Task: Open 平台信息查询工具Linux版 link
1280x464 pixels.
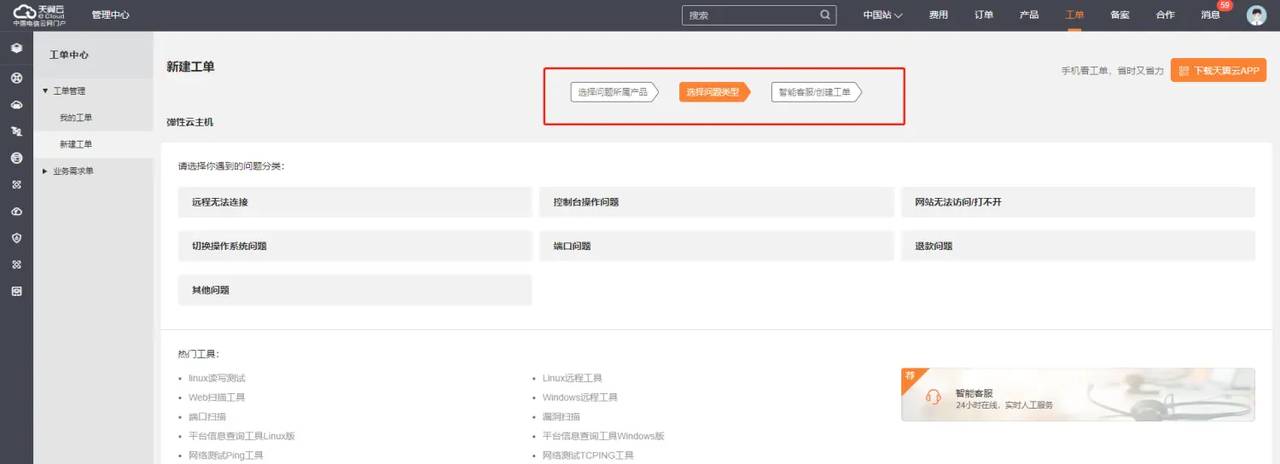Action: click(241, 436)
